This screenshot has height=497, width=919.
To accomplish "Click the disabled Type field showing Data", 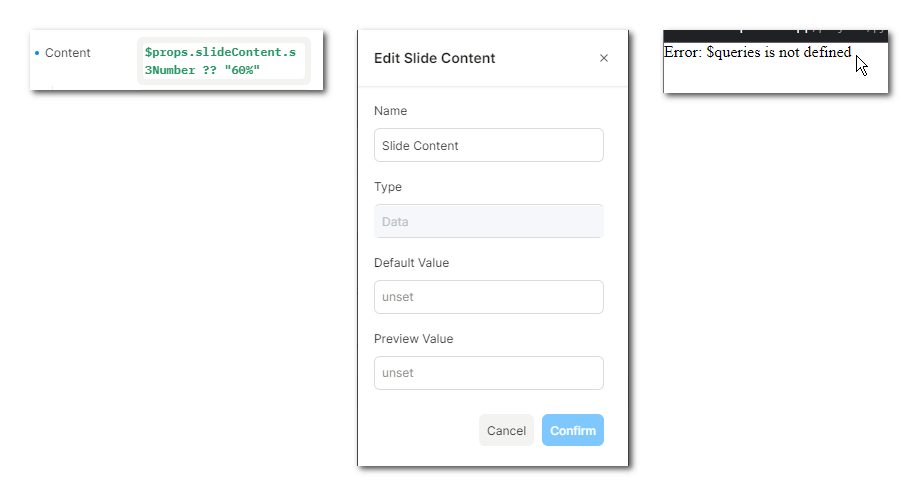I will pyautogui.click(x=488, y=221).
